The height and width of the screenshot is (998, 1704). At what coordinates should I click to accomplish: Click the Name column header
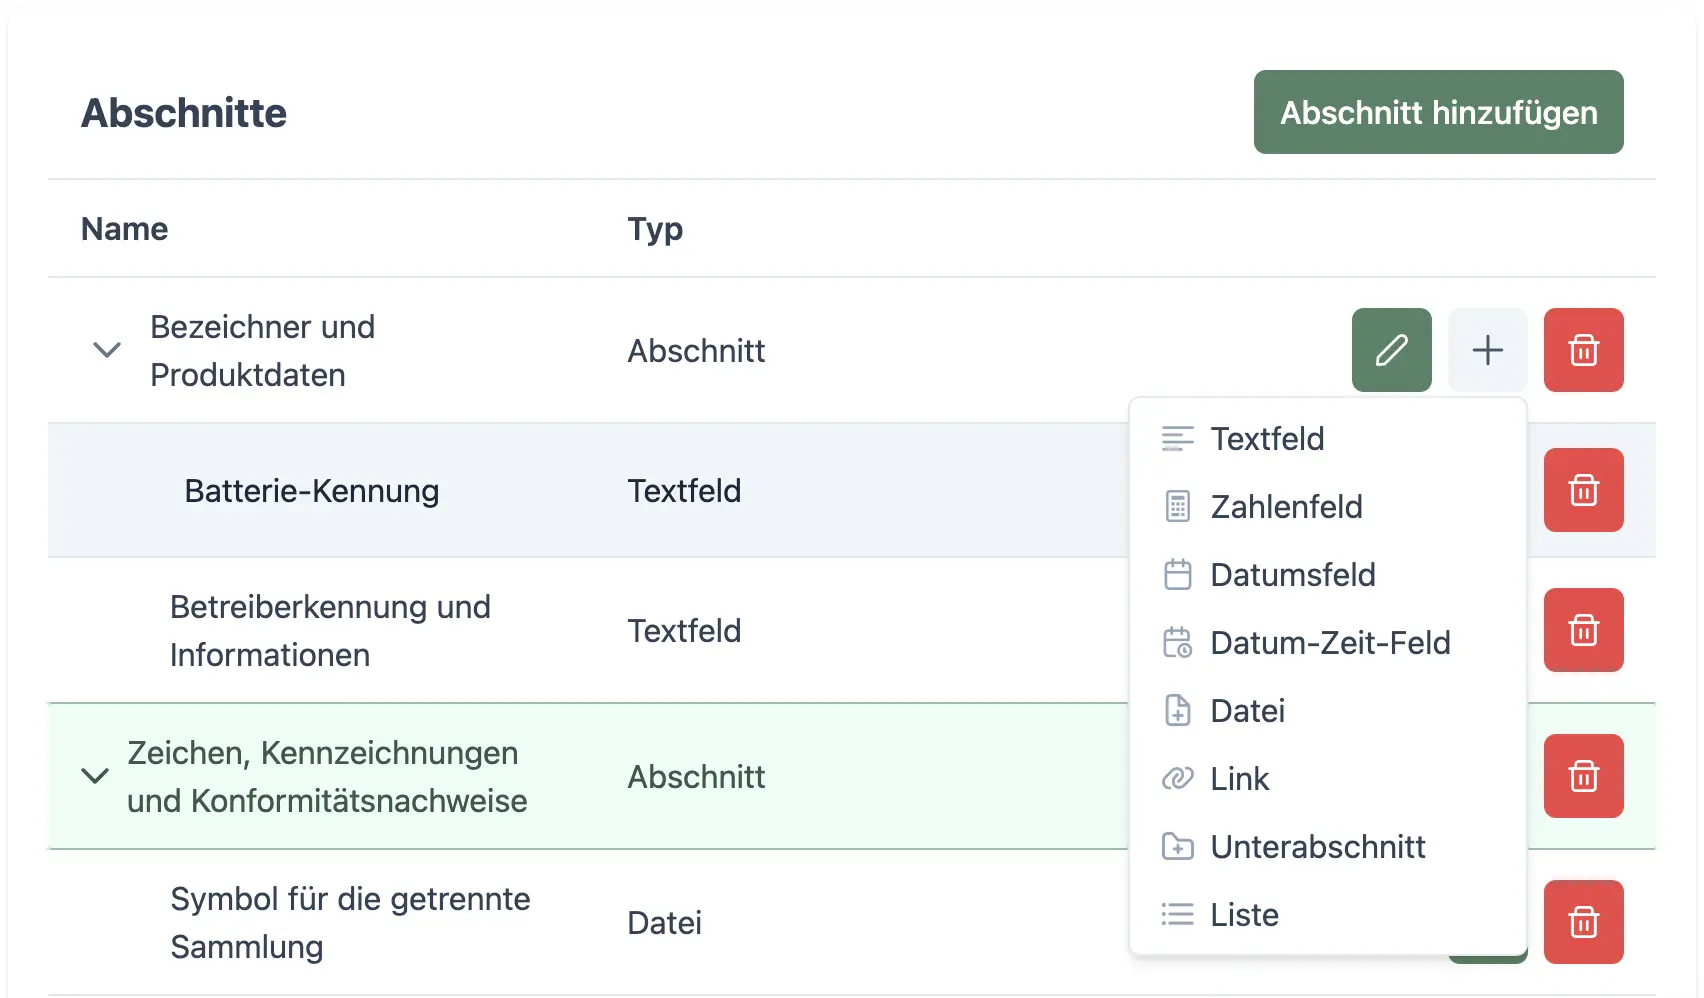(124, 229)
